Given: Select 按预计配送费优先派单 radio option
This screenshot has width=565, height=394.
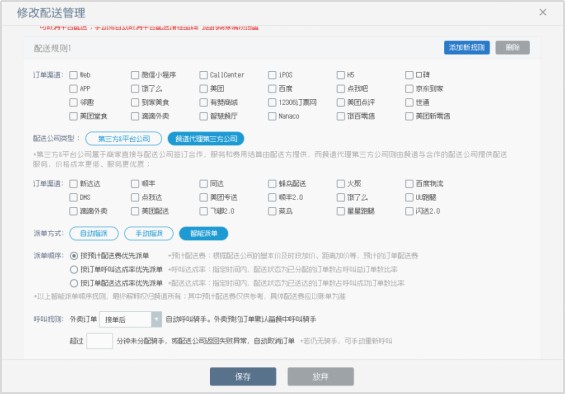Looking at the screenshot, I should [x=74, y=256].
